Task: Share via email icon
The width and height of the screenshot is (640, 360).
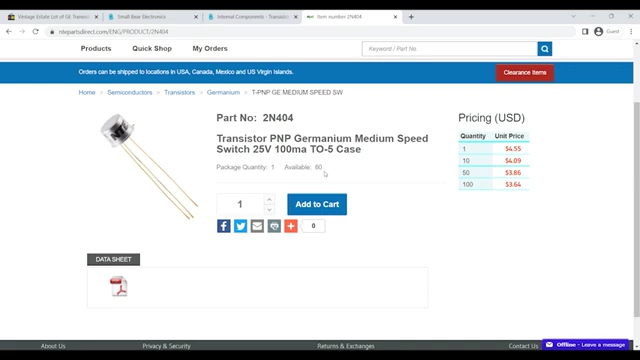Action: 257,226
